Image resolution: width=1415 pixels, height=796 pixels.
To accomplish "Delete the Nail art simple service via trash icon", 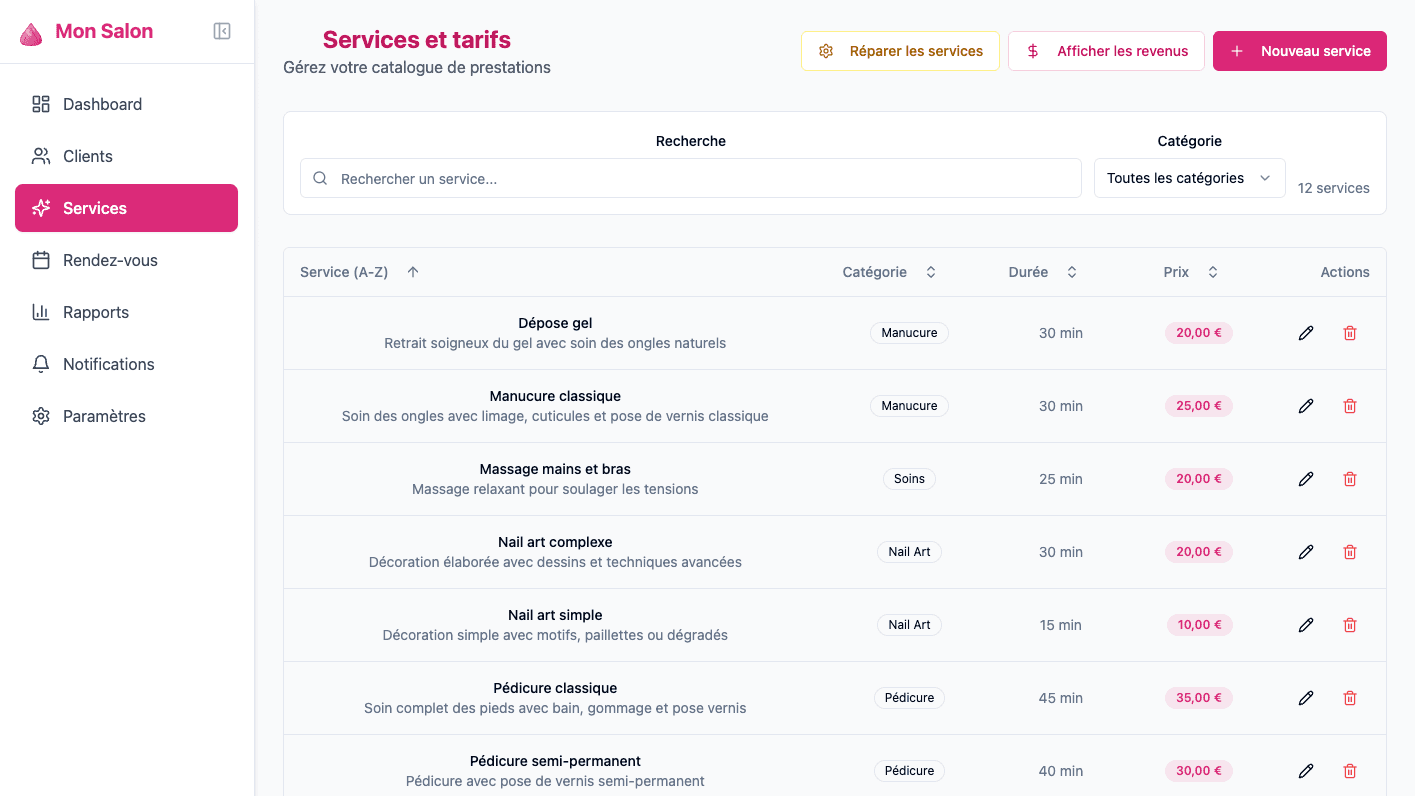I will tap(1350, 624).
